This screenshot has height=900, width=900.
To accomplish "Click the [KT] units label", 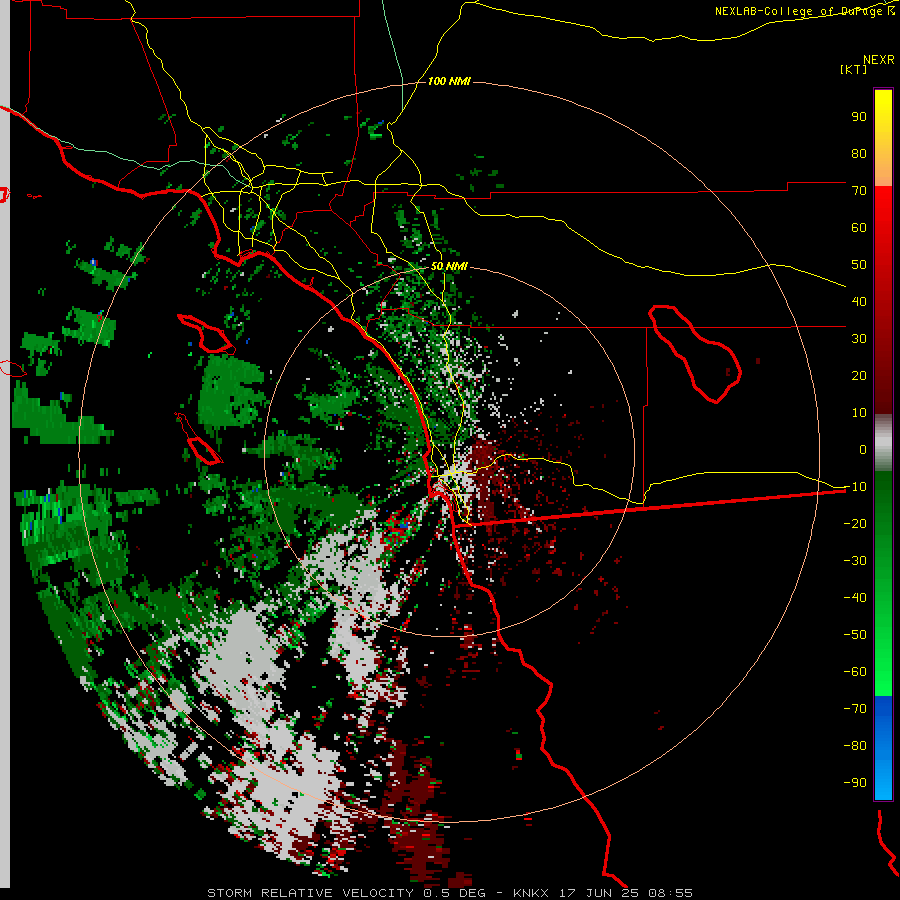I will click(x=854, y=69).
